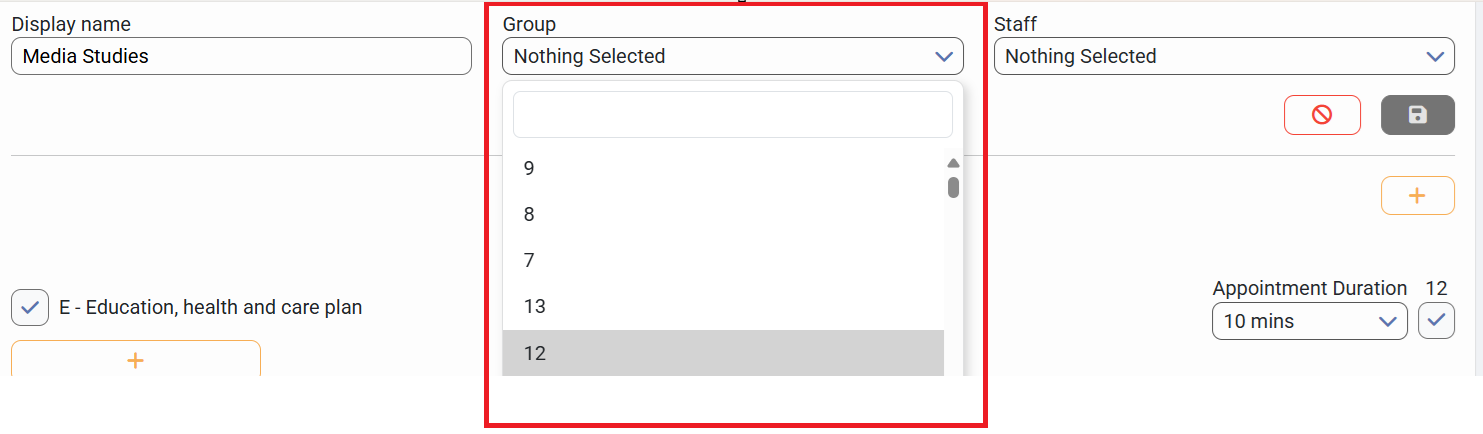This screenshot has width=1483, height=434.
Task: Select group 8 from the list
Action: (723, 215)
